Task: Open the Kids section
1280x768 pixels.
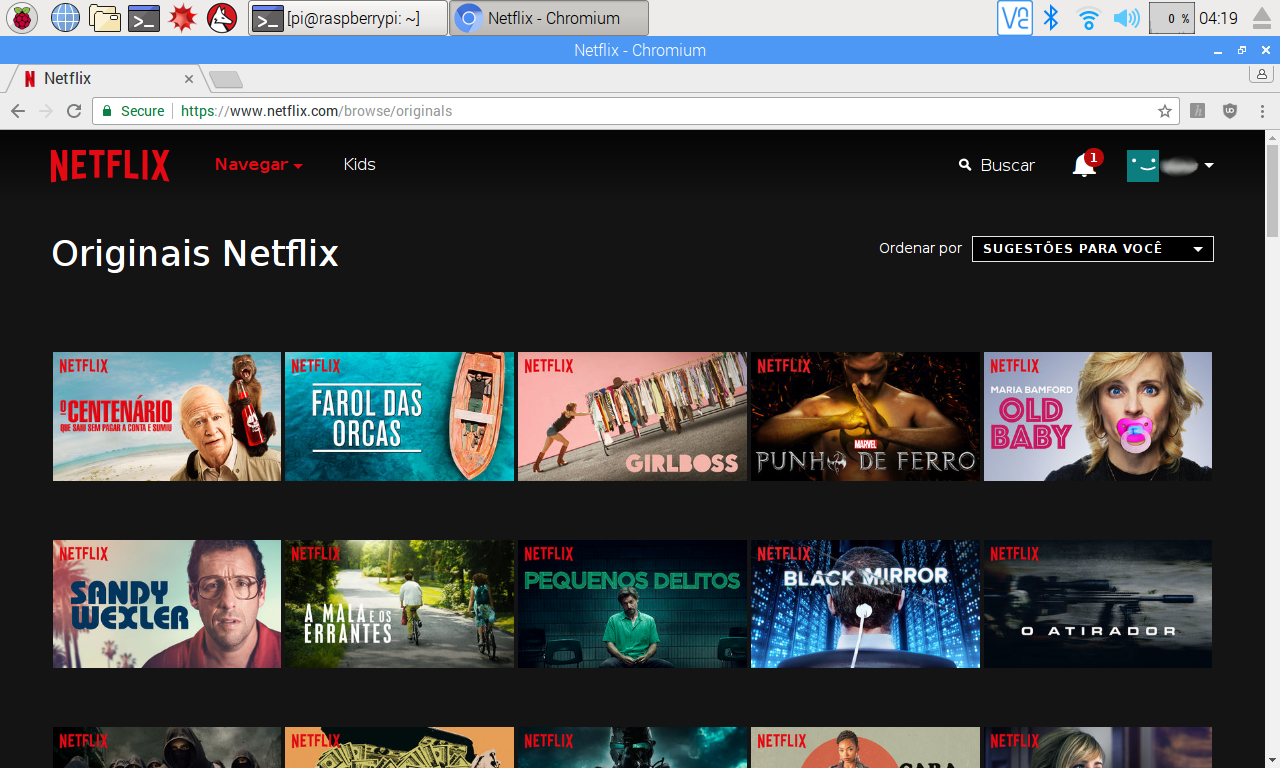Action: click(360, 165)
